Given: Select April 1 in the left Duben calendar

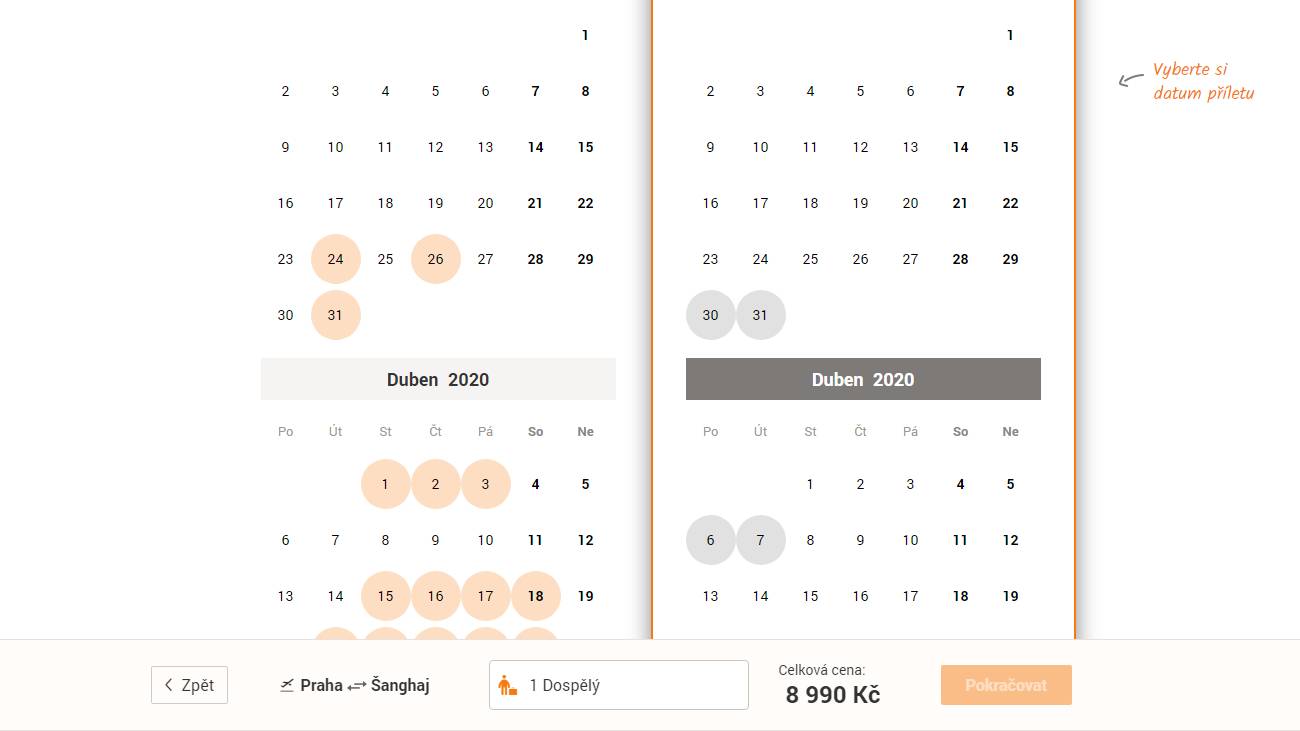Looking at the screenshot, I should click(385, 484).
